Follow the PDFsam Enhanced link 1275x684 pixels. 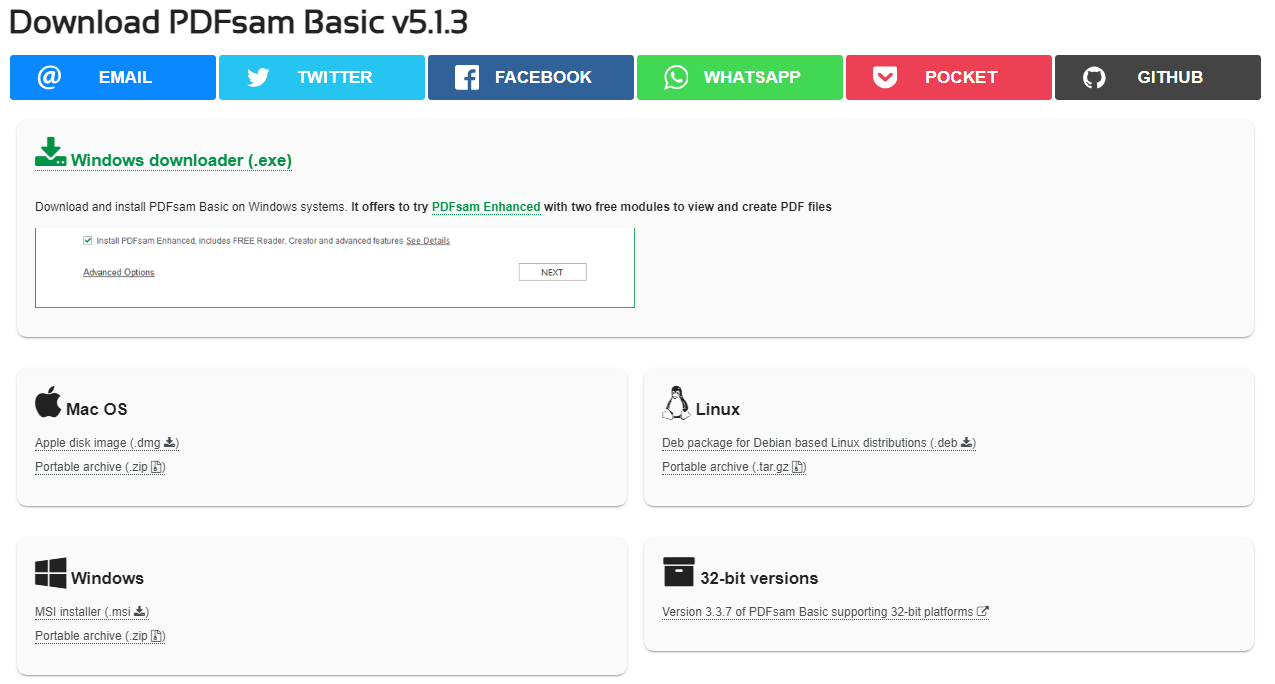pyautogui.click(x=486, y=207)
